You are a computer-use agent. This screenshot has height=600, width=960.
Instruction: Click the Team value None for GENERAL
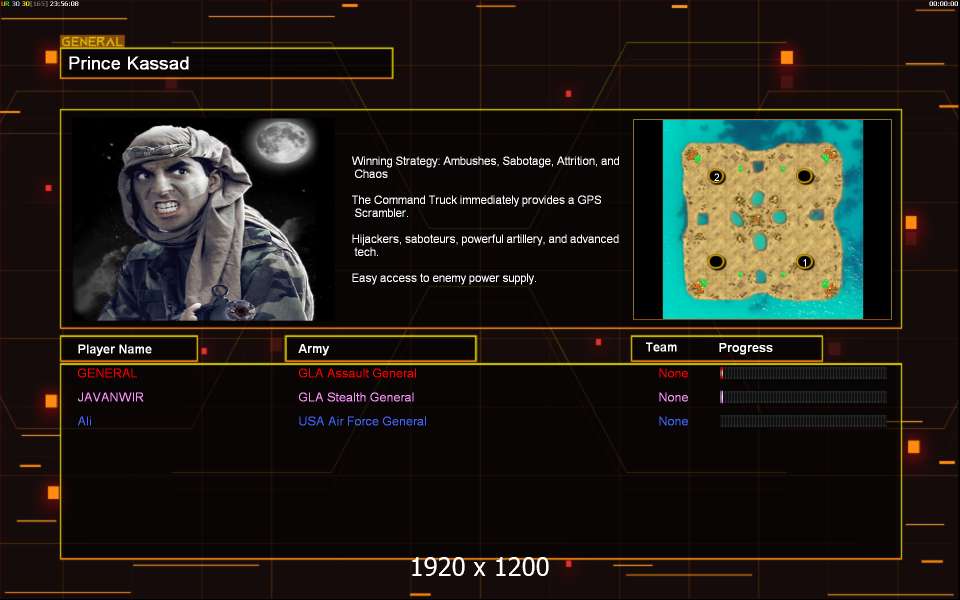pos(673,373)
